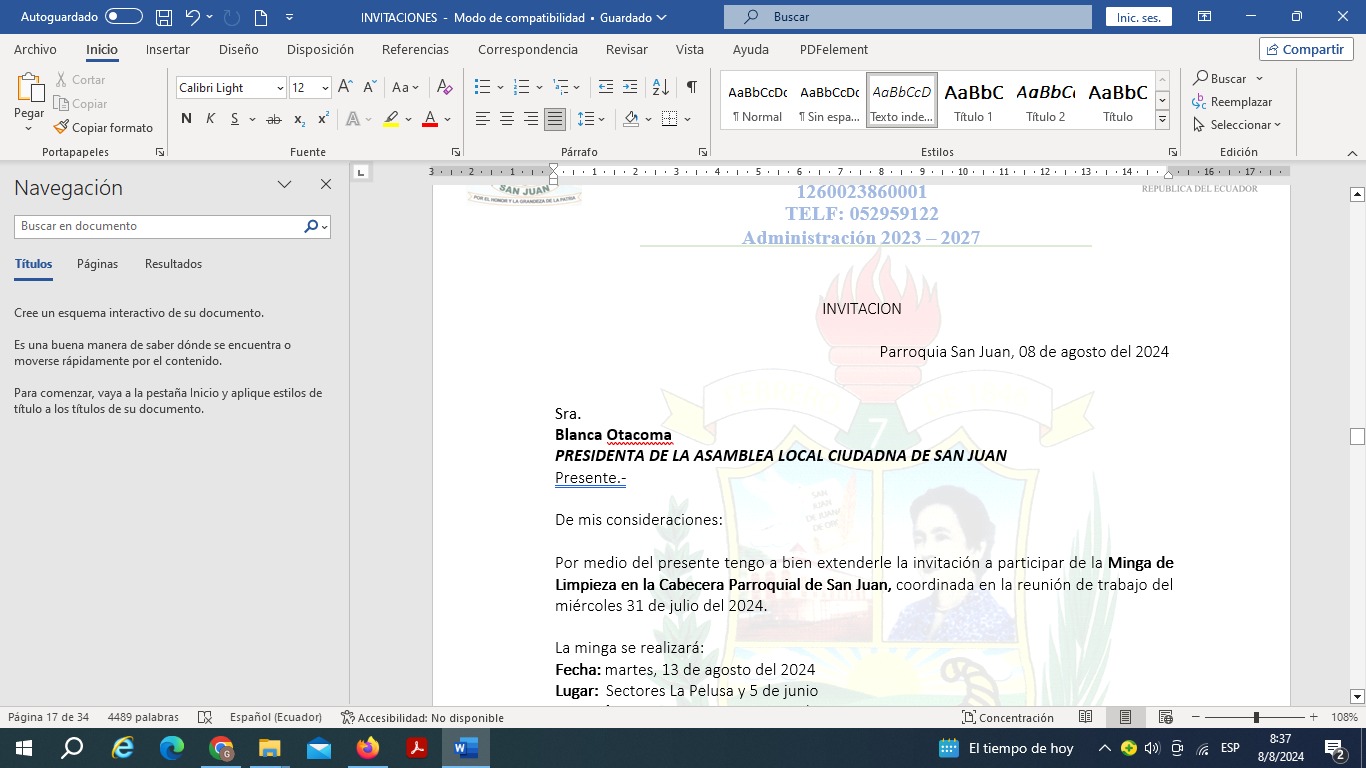The width and height of the screenshot is (1366, 768).
Task: Toggle bullet list formatting
Action: tap(482, 88)
